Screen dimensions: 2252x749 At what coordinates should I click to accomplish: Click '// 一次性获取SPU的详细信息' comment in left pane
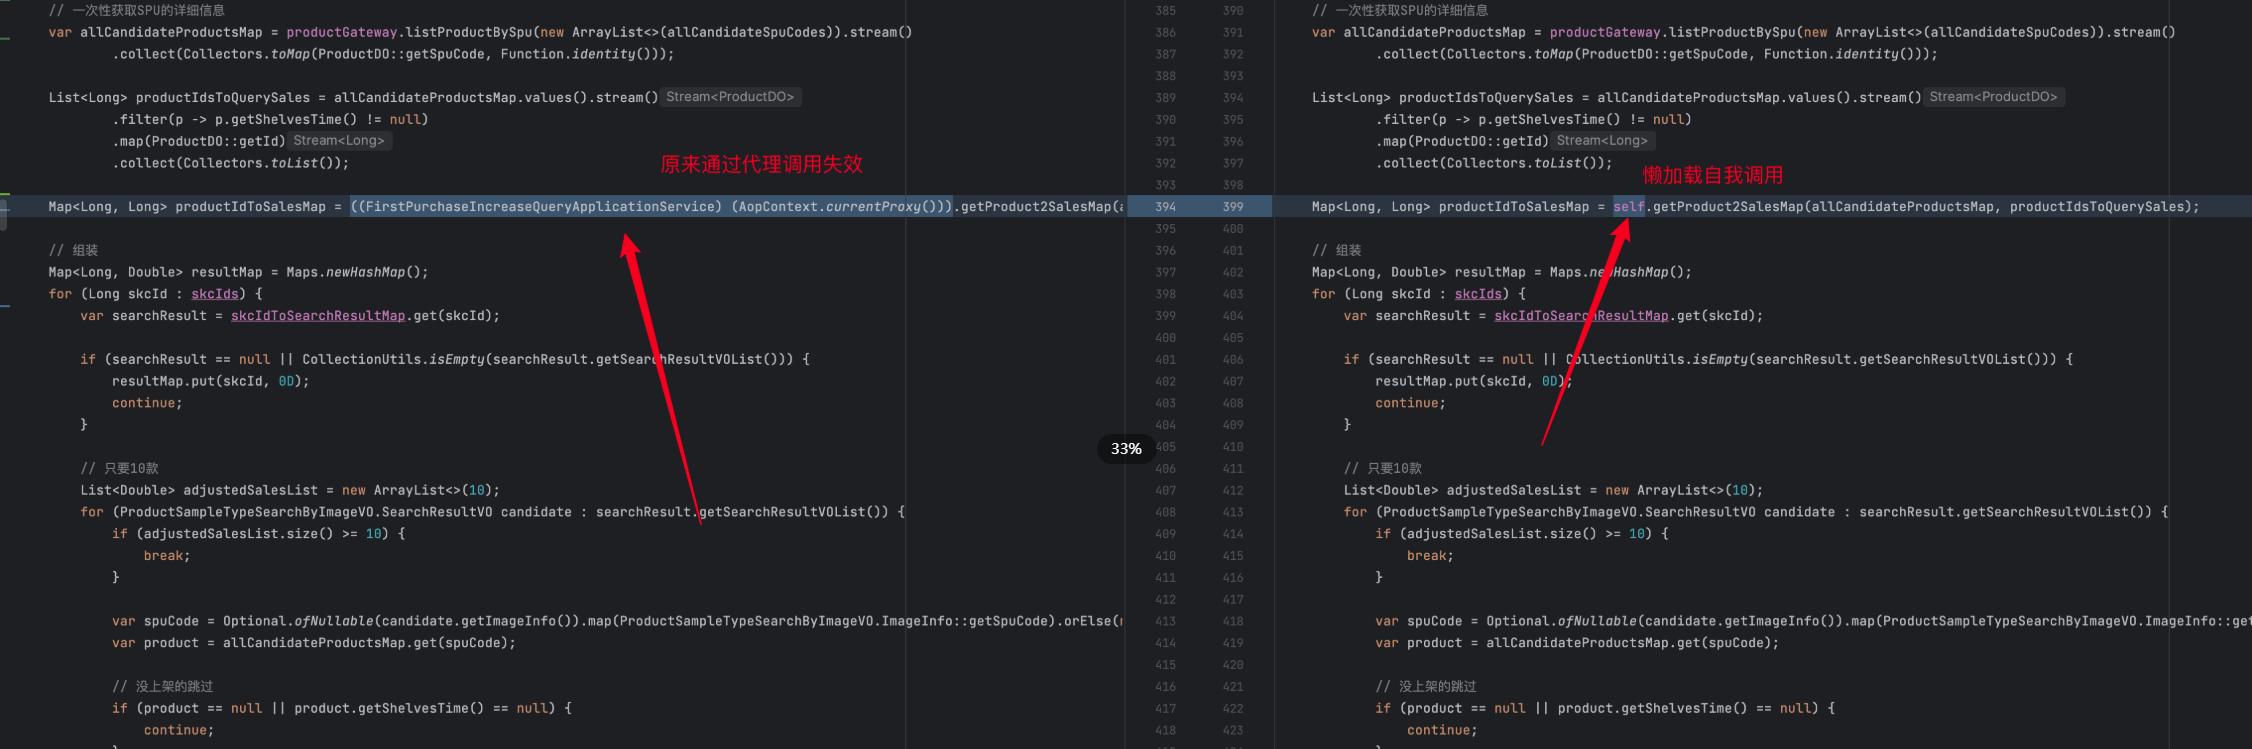(137, 10)
